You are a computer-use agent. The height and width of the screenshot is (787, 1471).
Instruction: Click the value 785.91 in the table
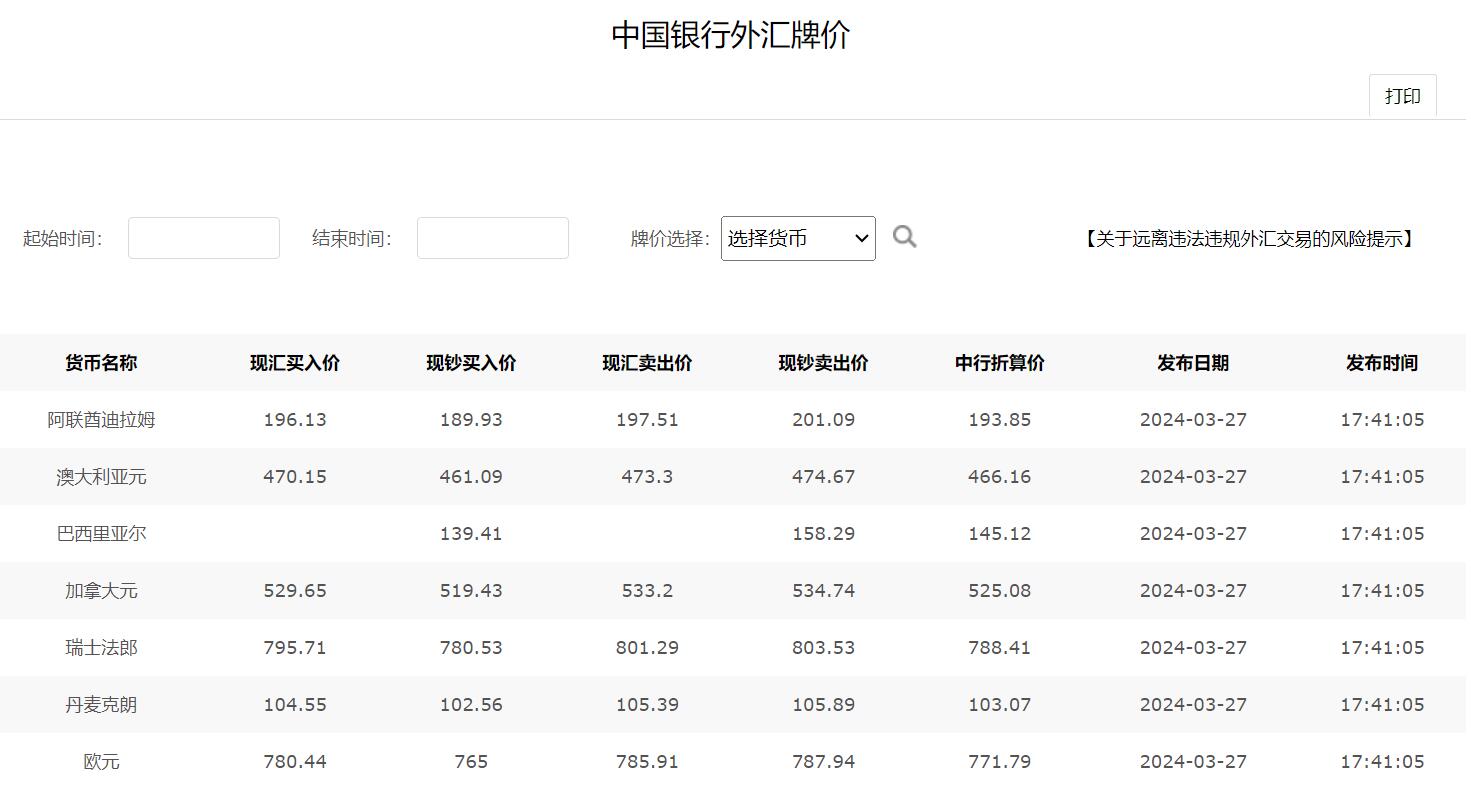point(647,762)
